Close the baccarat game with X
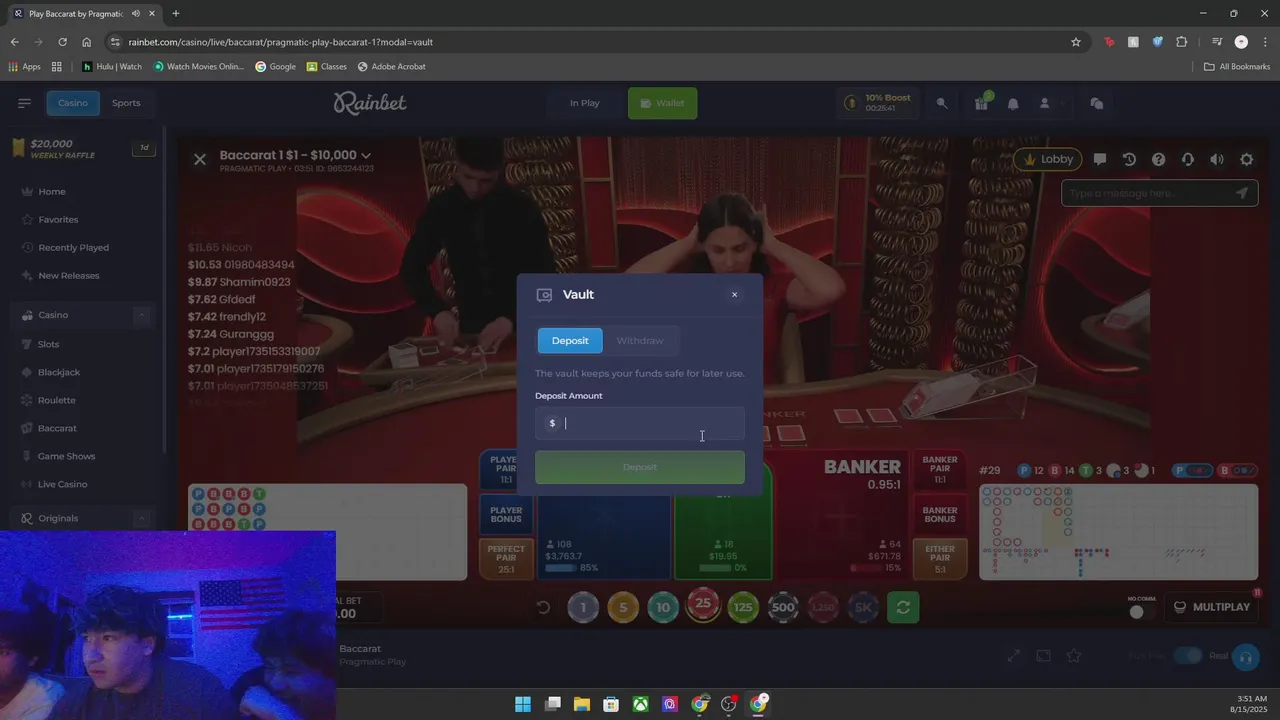This screenshot has height=720, width=1280. [x=200, y=159]
